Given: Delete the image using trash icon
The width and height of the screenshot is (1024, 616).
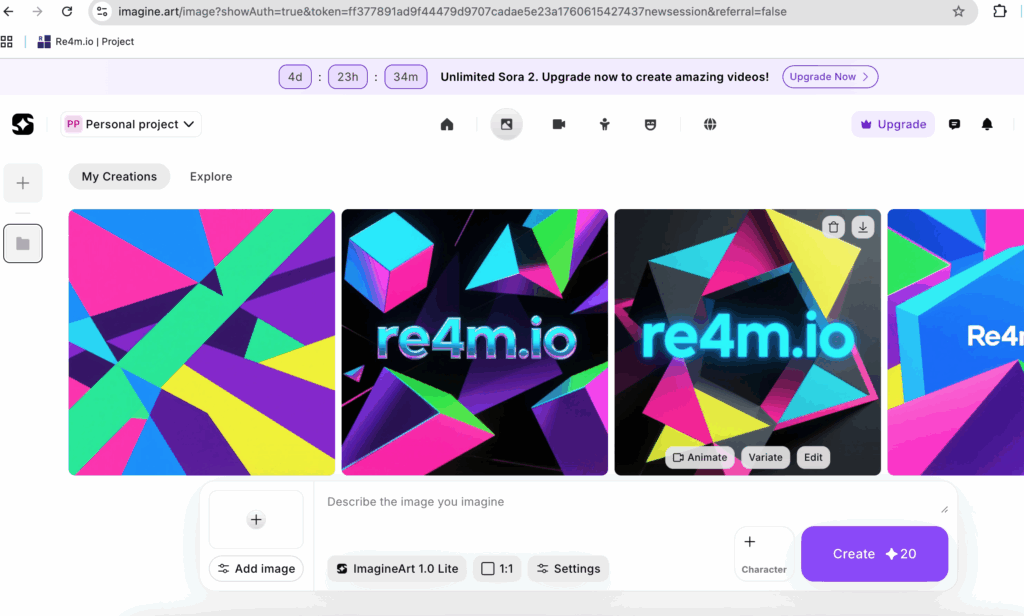Looking at the screenshot, I should point(833,227).
